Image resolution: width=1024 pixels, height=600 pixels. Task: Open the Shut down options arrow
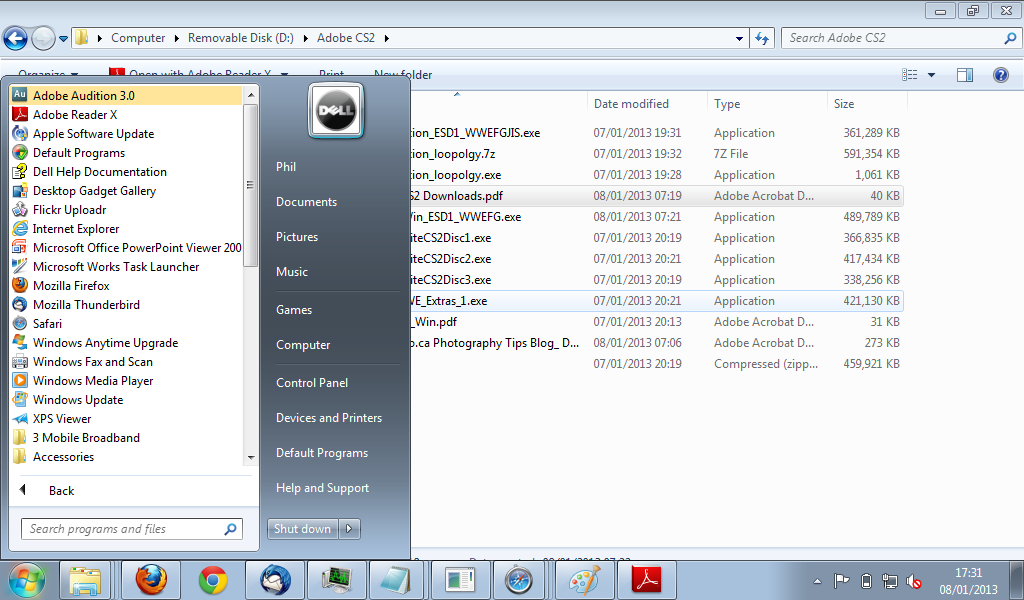pyautogui.click(x=349, y=529)
